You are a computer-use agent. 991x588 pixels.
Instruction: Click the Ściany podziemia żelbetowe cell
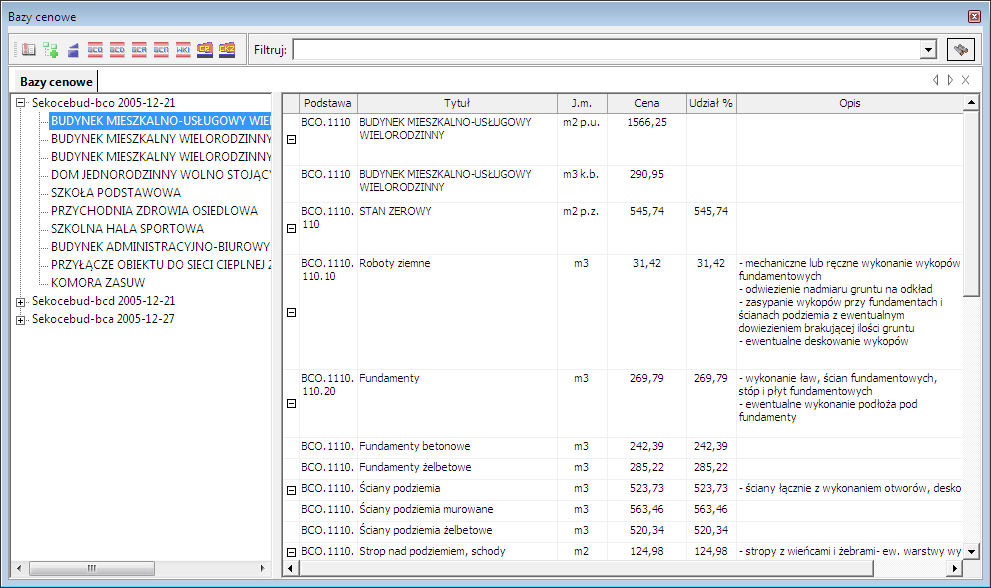(x=457, y=530)
